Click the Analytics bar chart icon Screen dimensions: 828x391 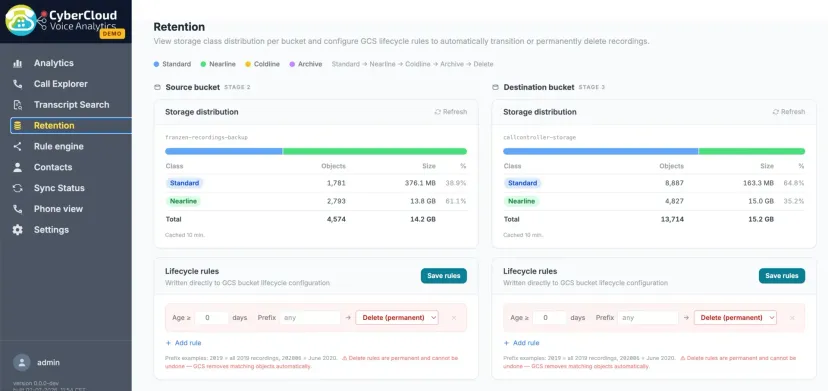(17, 63)
